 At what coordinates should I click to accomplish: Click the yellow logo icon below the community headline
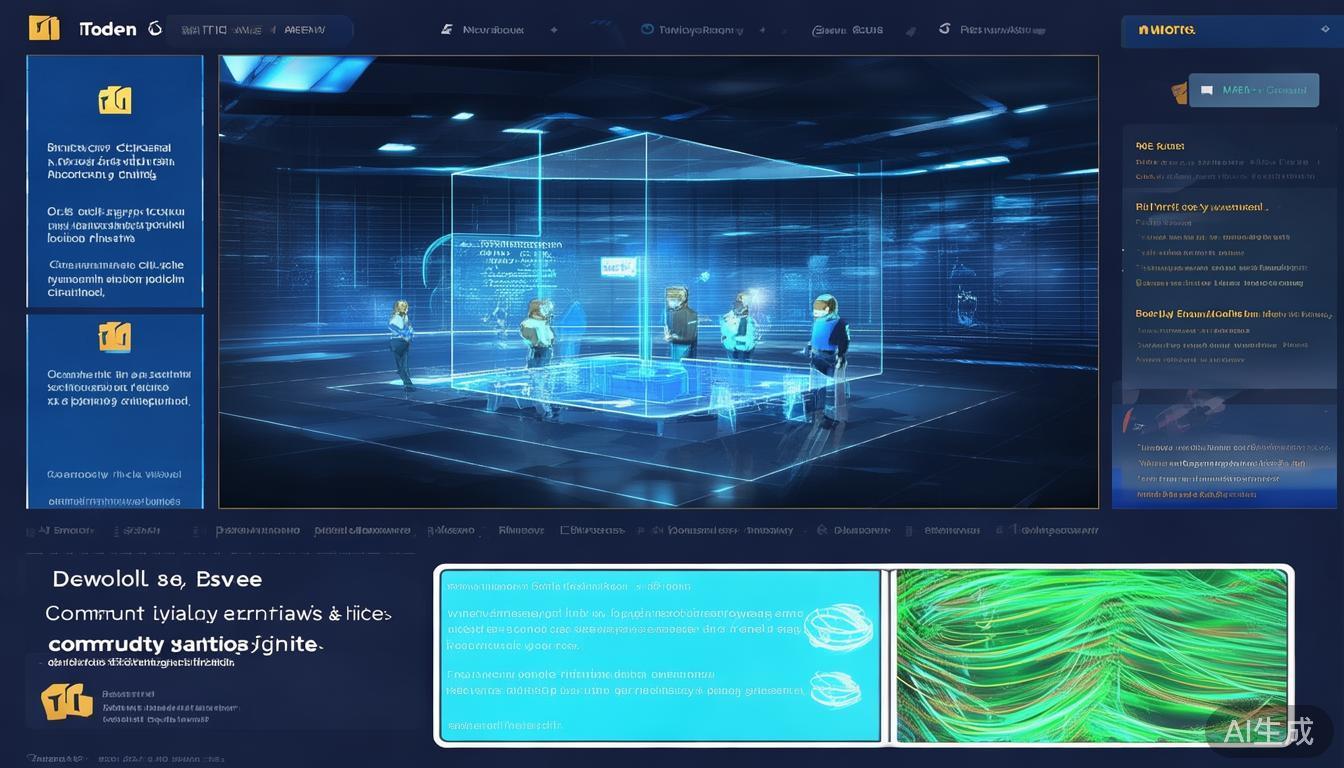[67, 702]
